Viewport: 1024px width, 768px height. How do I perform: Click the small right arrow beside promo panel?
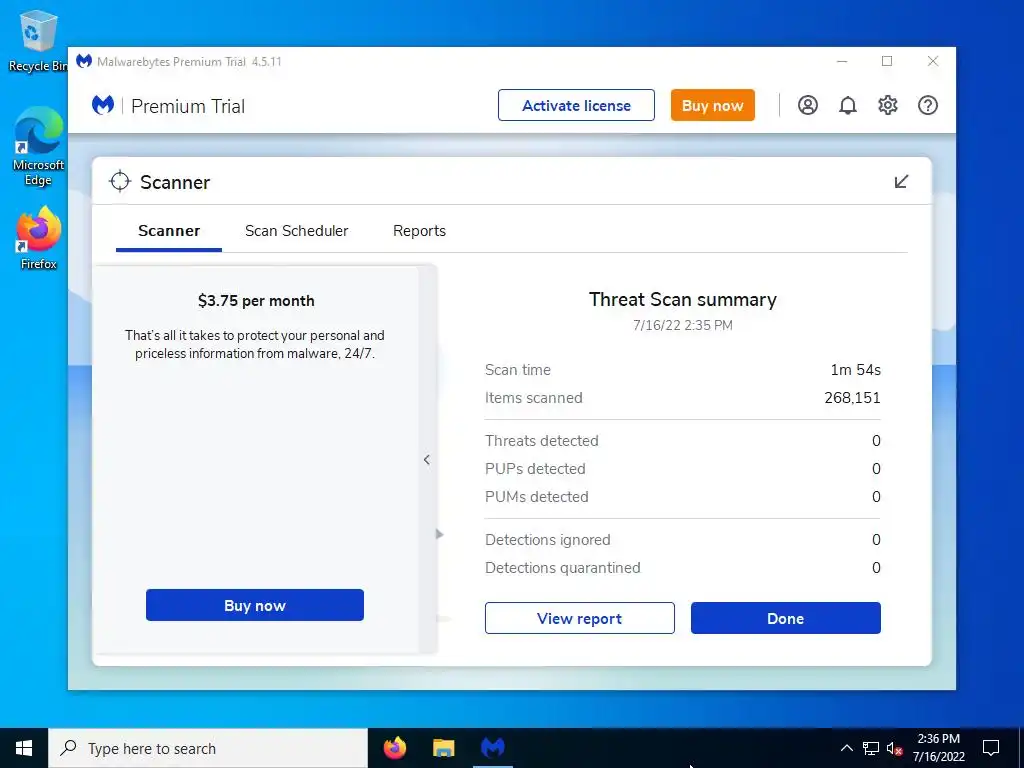coord(440,534)
